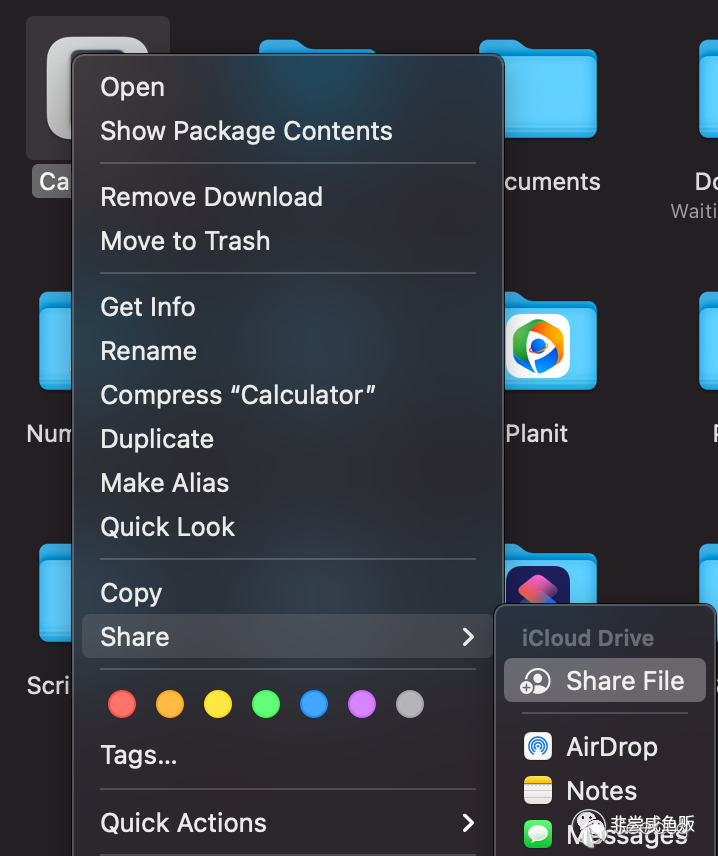Apply the orange tag color
This screenshot has height=856, width=718.
170,704
